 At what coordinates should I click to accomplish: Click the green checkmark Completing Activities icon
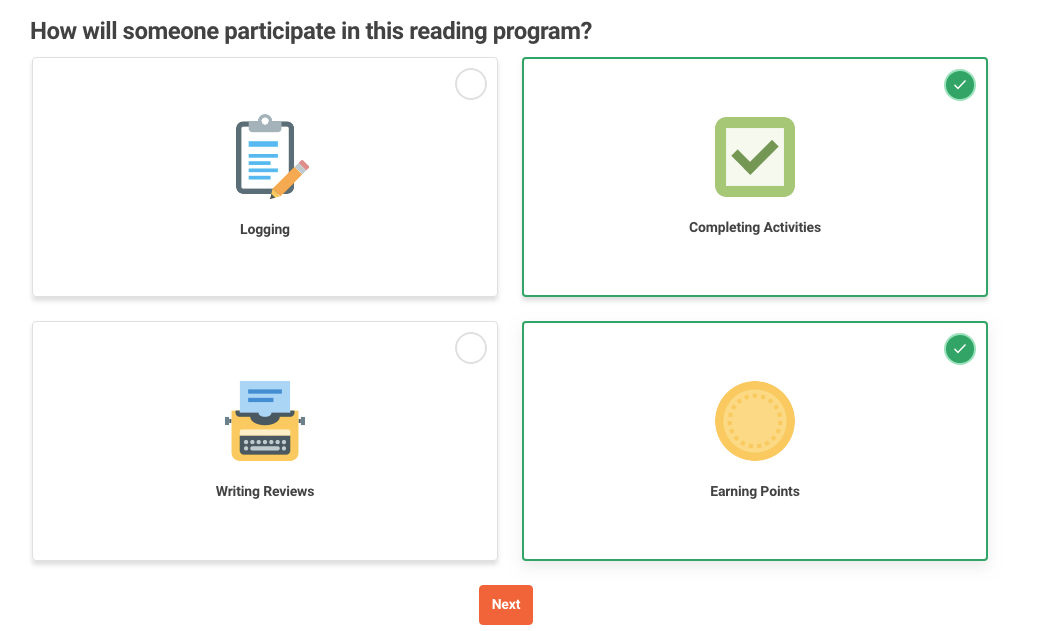pos(755,157)
